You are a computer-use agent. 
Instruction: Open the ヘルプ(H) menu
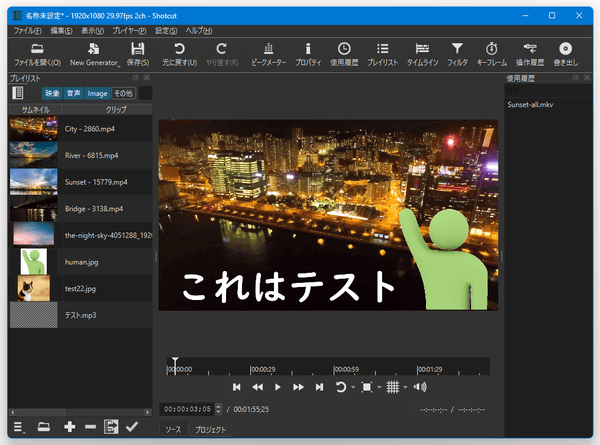click(199, 31)
